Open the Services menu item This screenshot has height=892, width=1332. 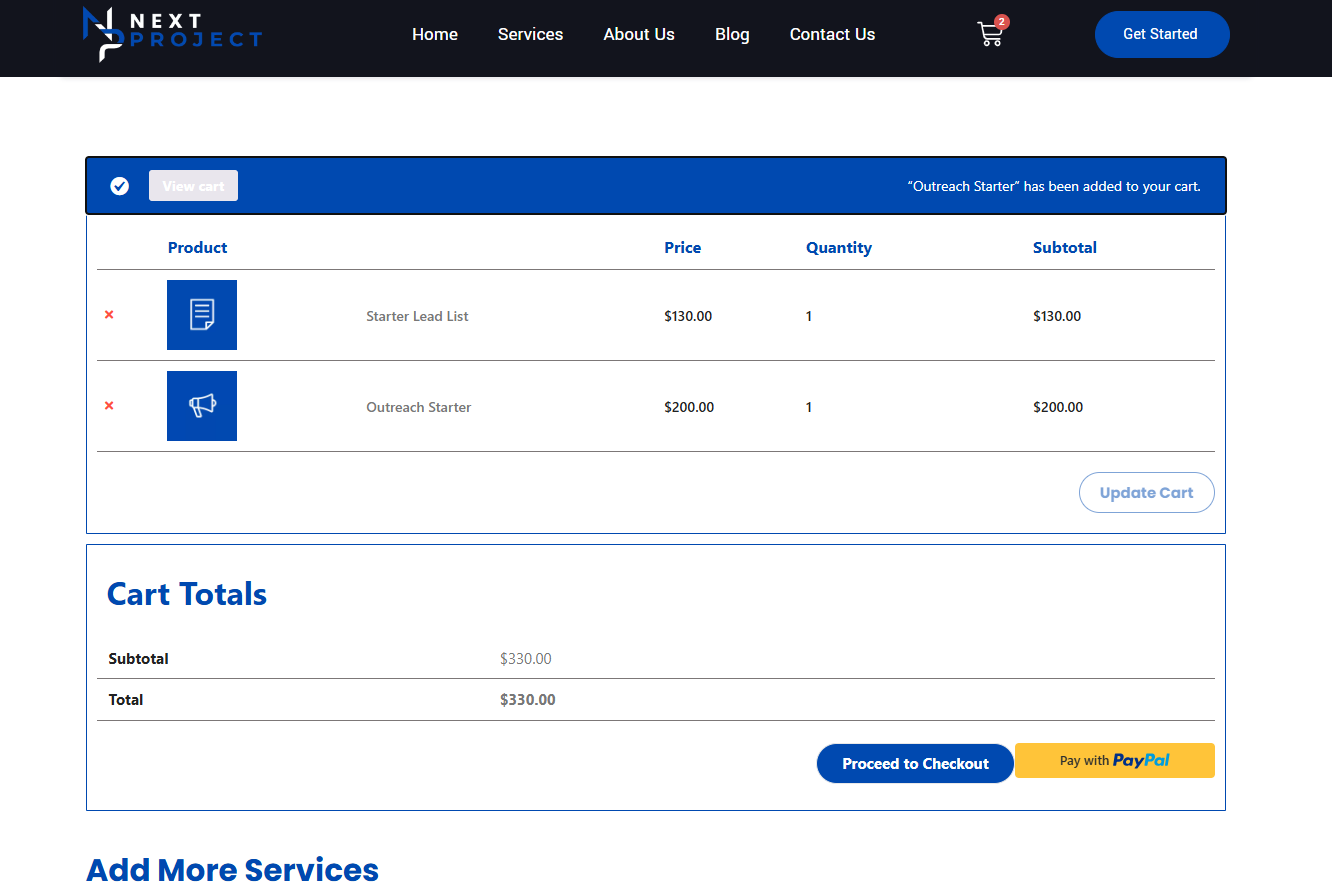530,34
